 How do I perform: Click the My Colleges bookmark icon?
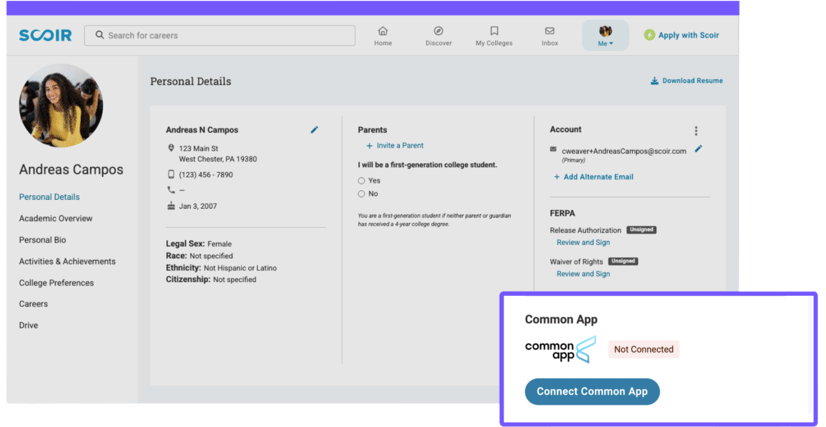(493, 32)
